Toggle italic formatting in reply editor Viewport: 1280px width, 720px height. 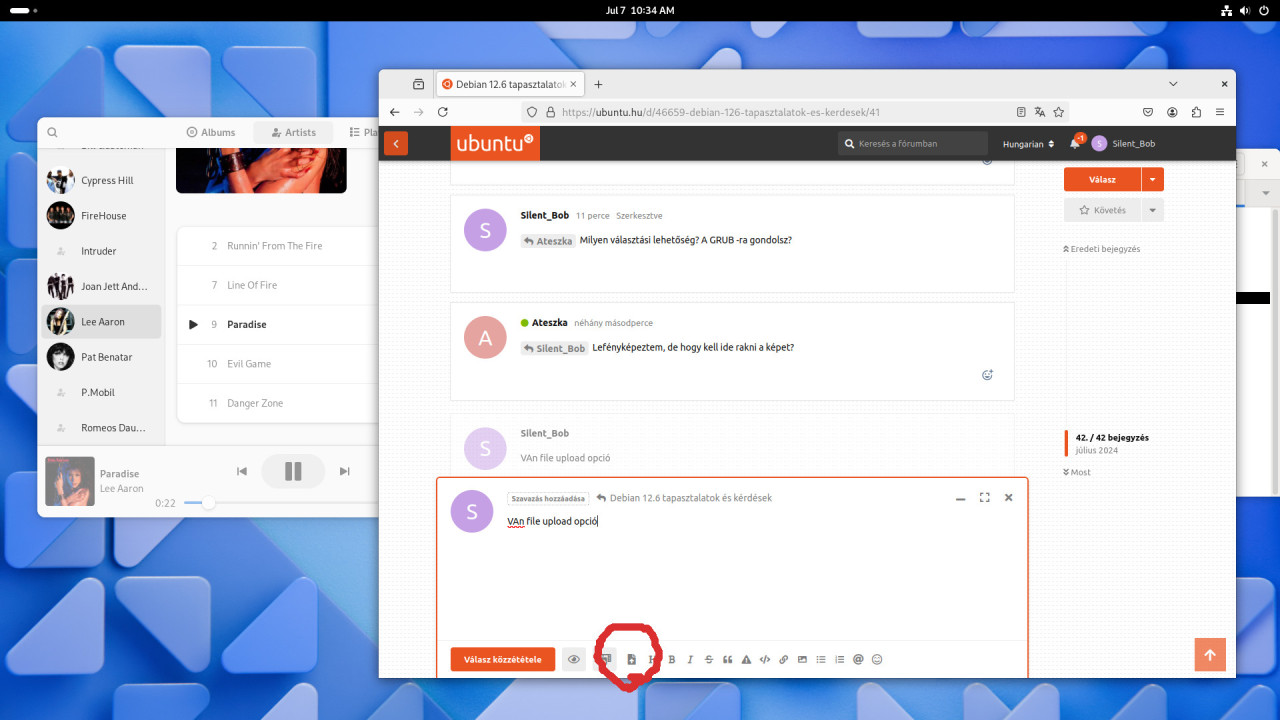(690, 659)
